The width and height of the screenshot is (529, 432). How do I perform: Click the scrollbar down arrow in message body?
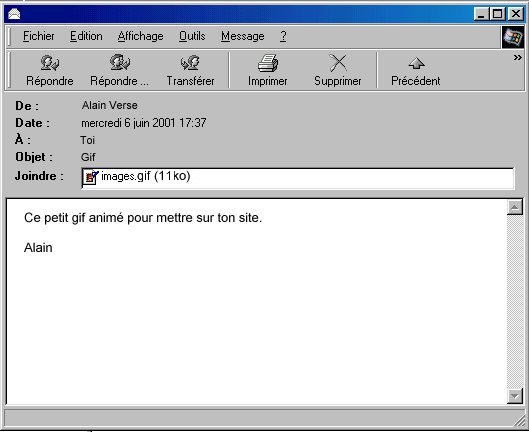coord(514,396)
